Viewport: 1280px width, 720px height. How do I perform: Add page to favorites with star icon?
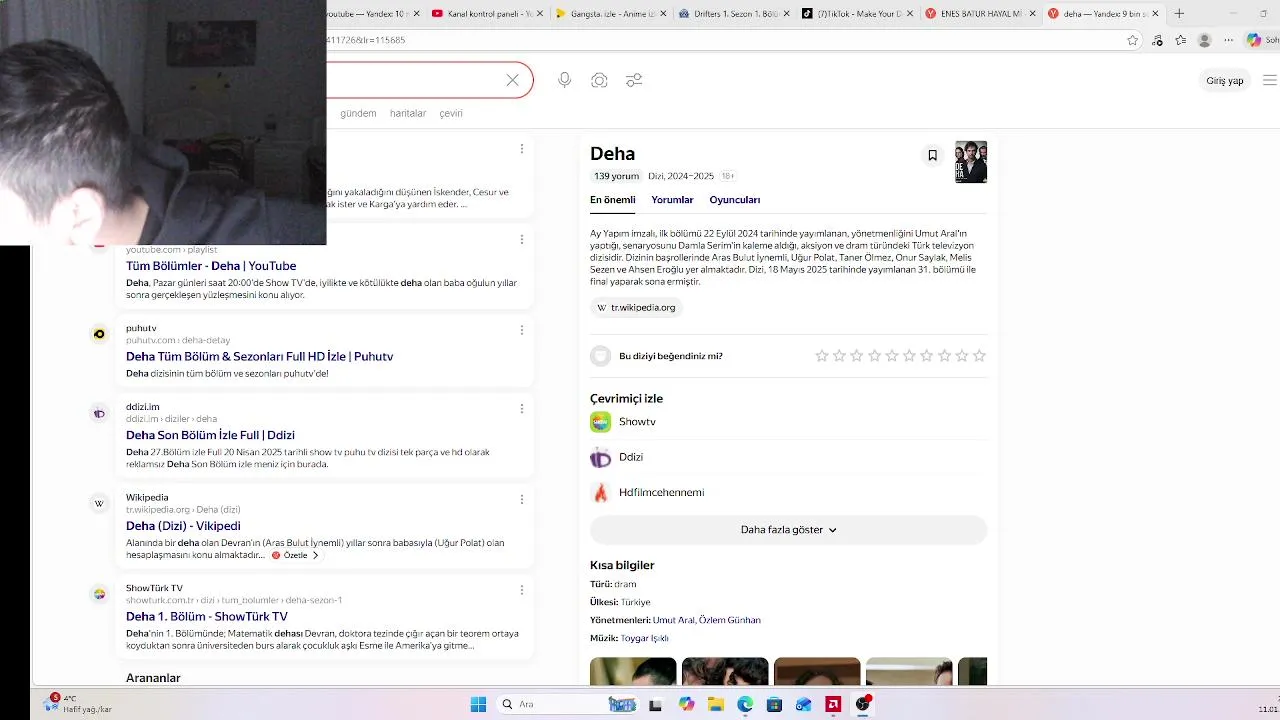point(1132,40)
